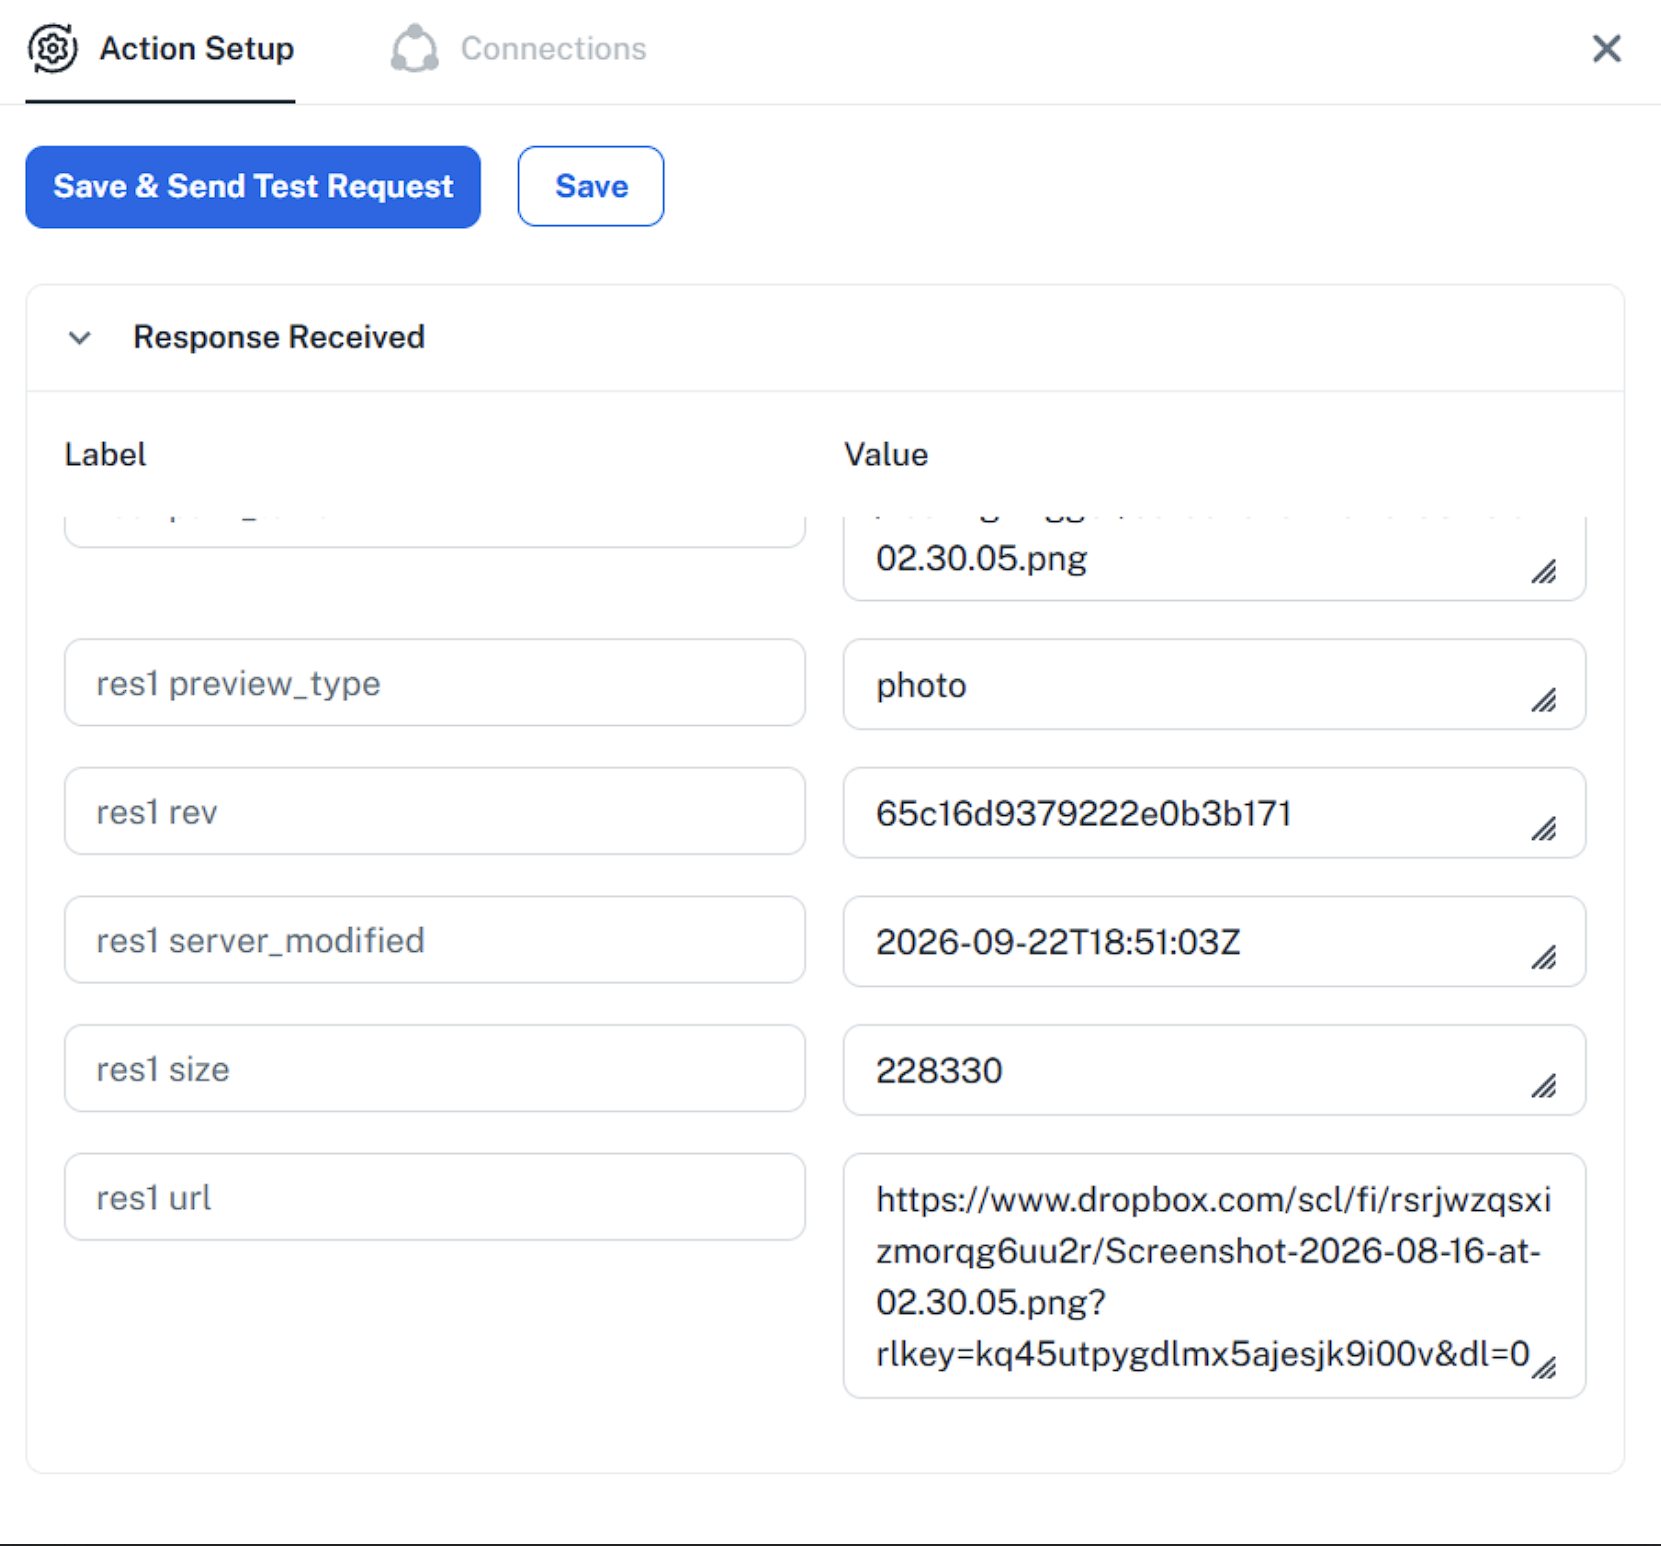Click the Value column header
Screen dimensions: 1661x1546
point(886,455)
